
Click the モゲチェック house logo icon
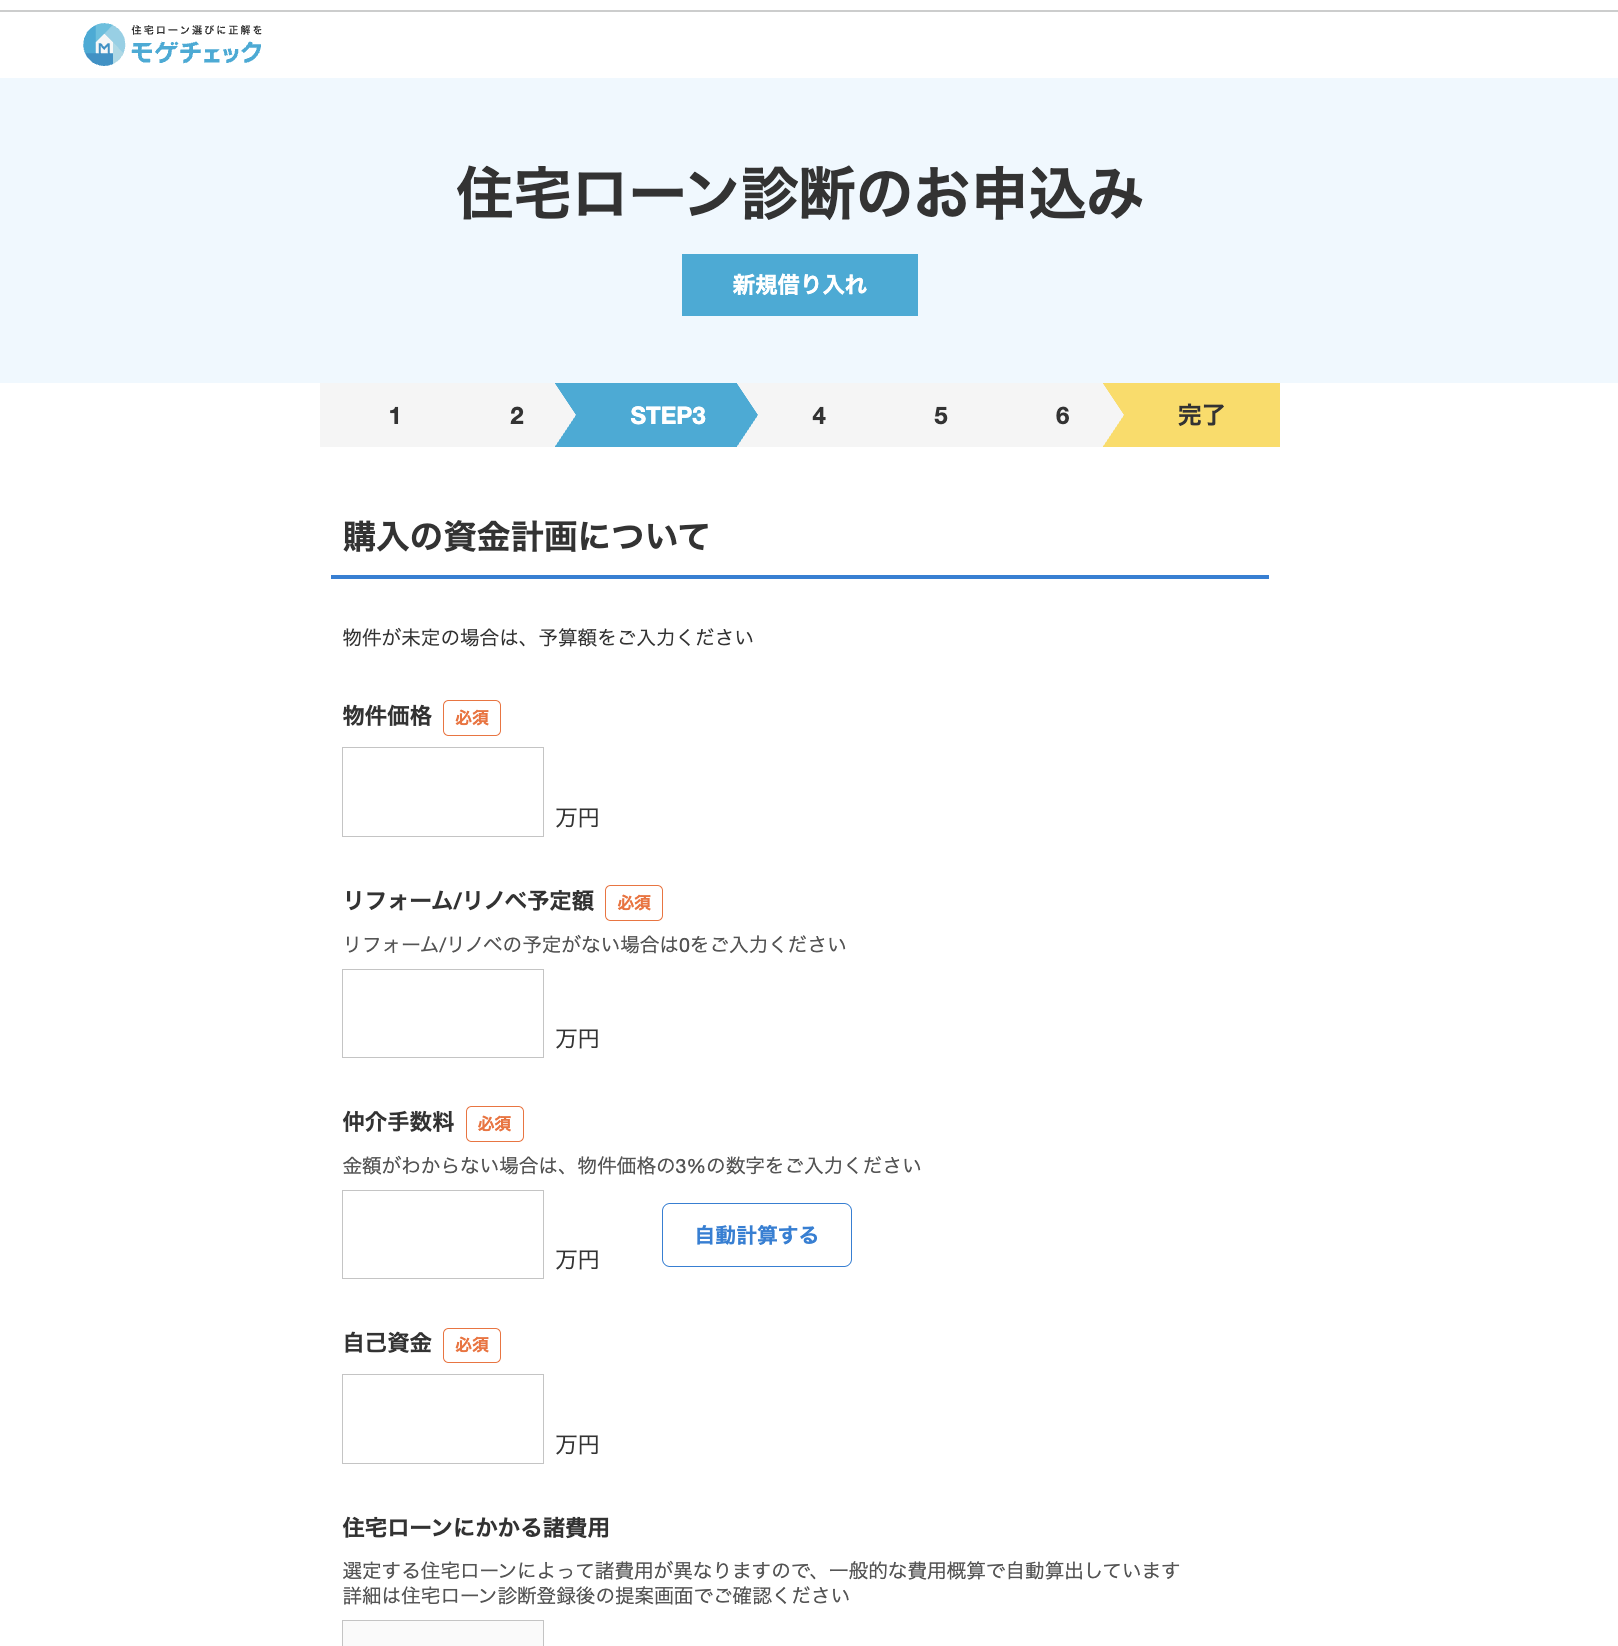click(x=103, y=45)
